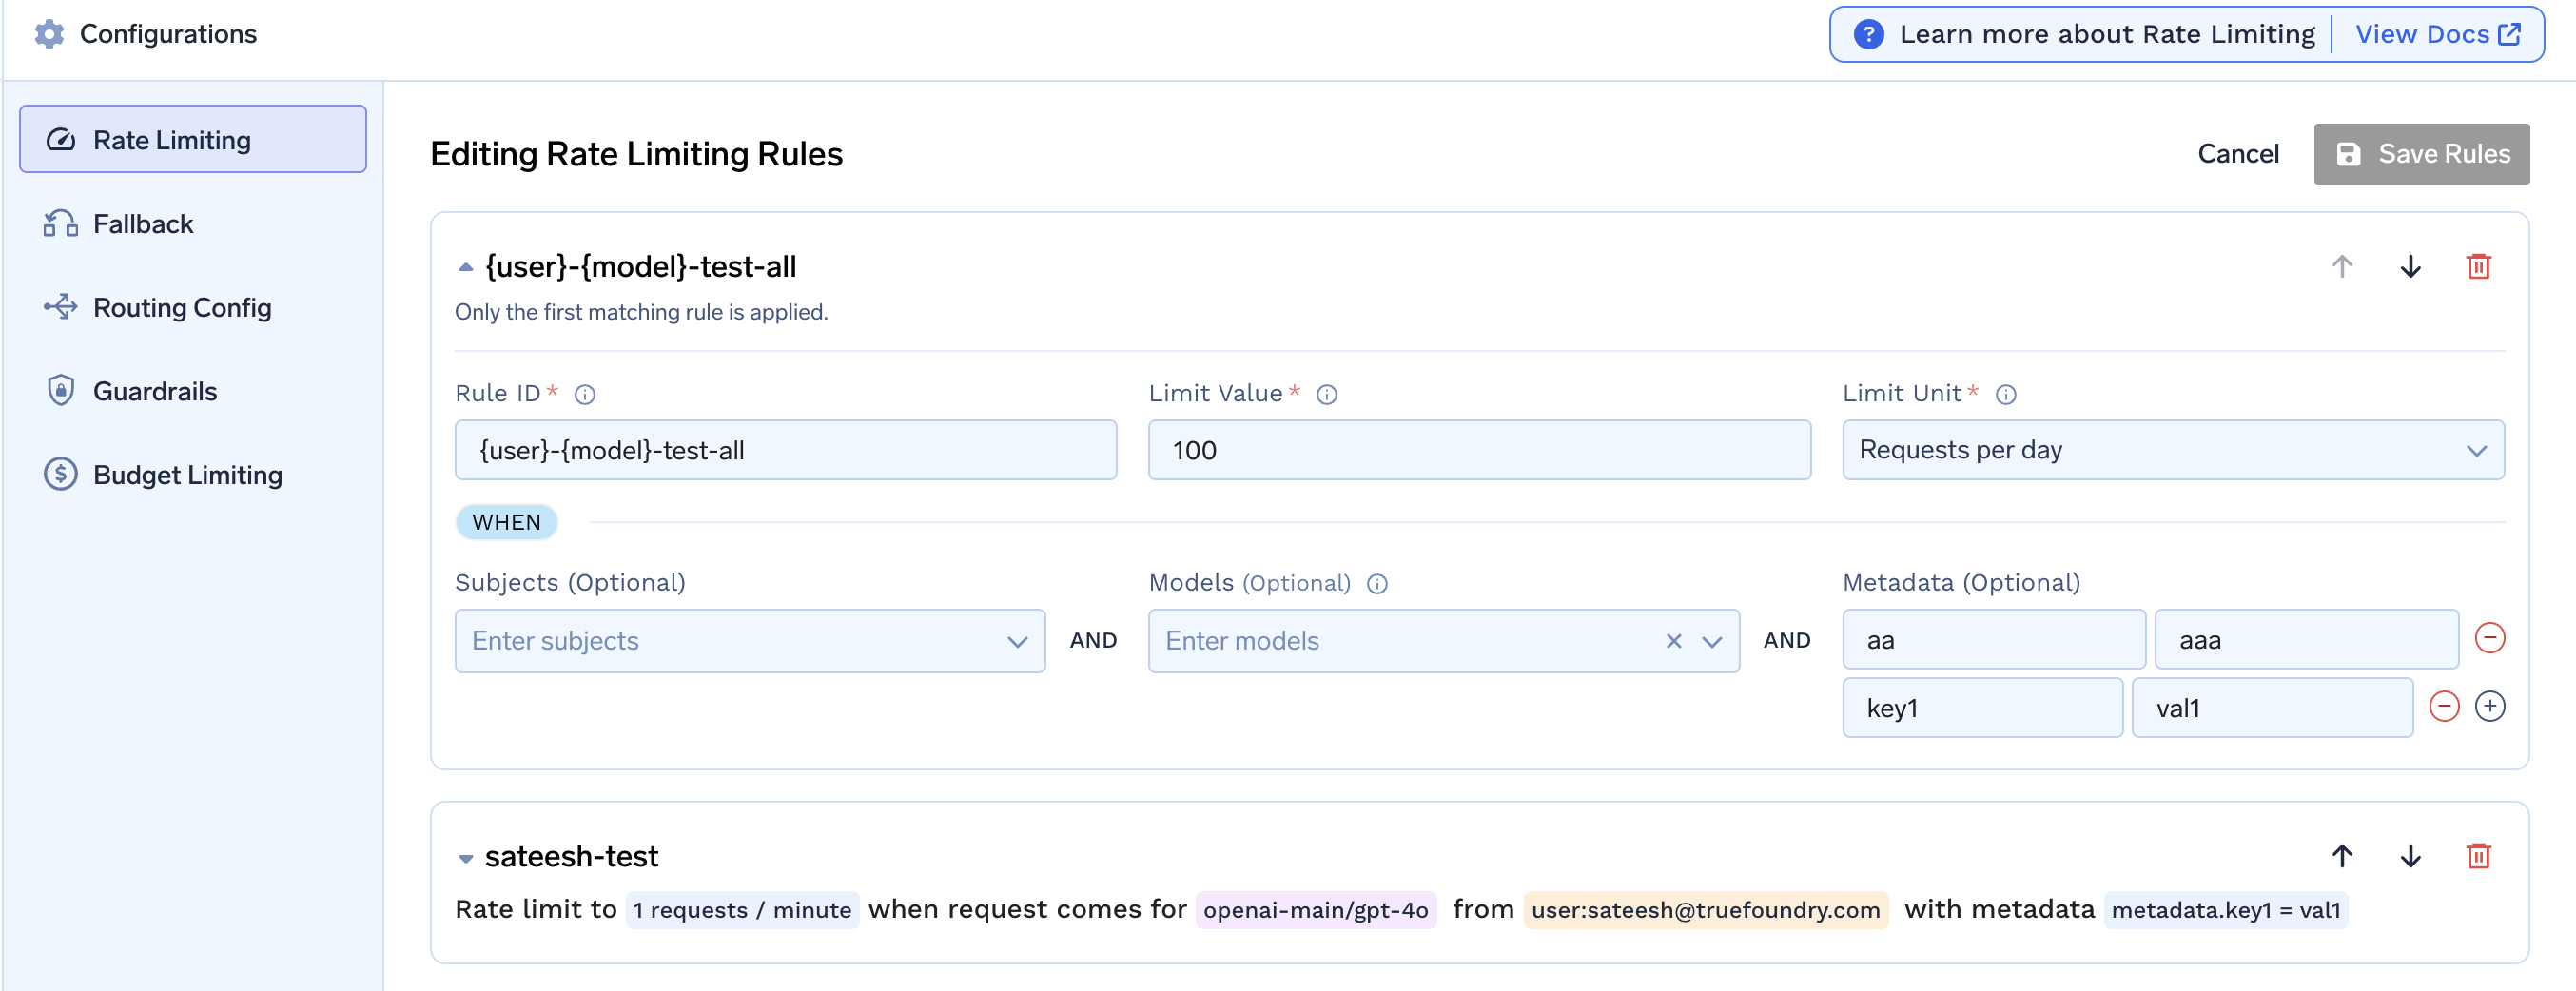Viewport: 2576px width, 991px height.
Task: Click the Save Rules disk icon
Action: (2348, 154)
